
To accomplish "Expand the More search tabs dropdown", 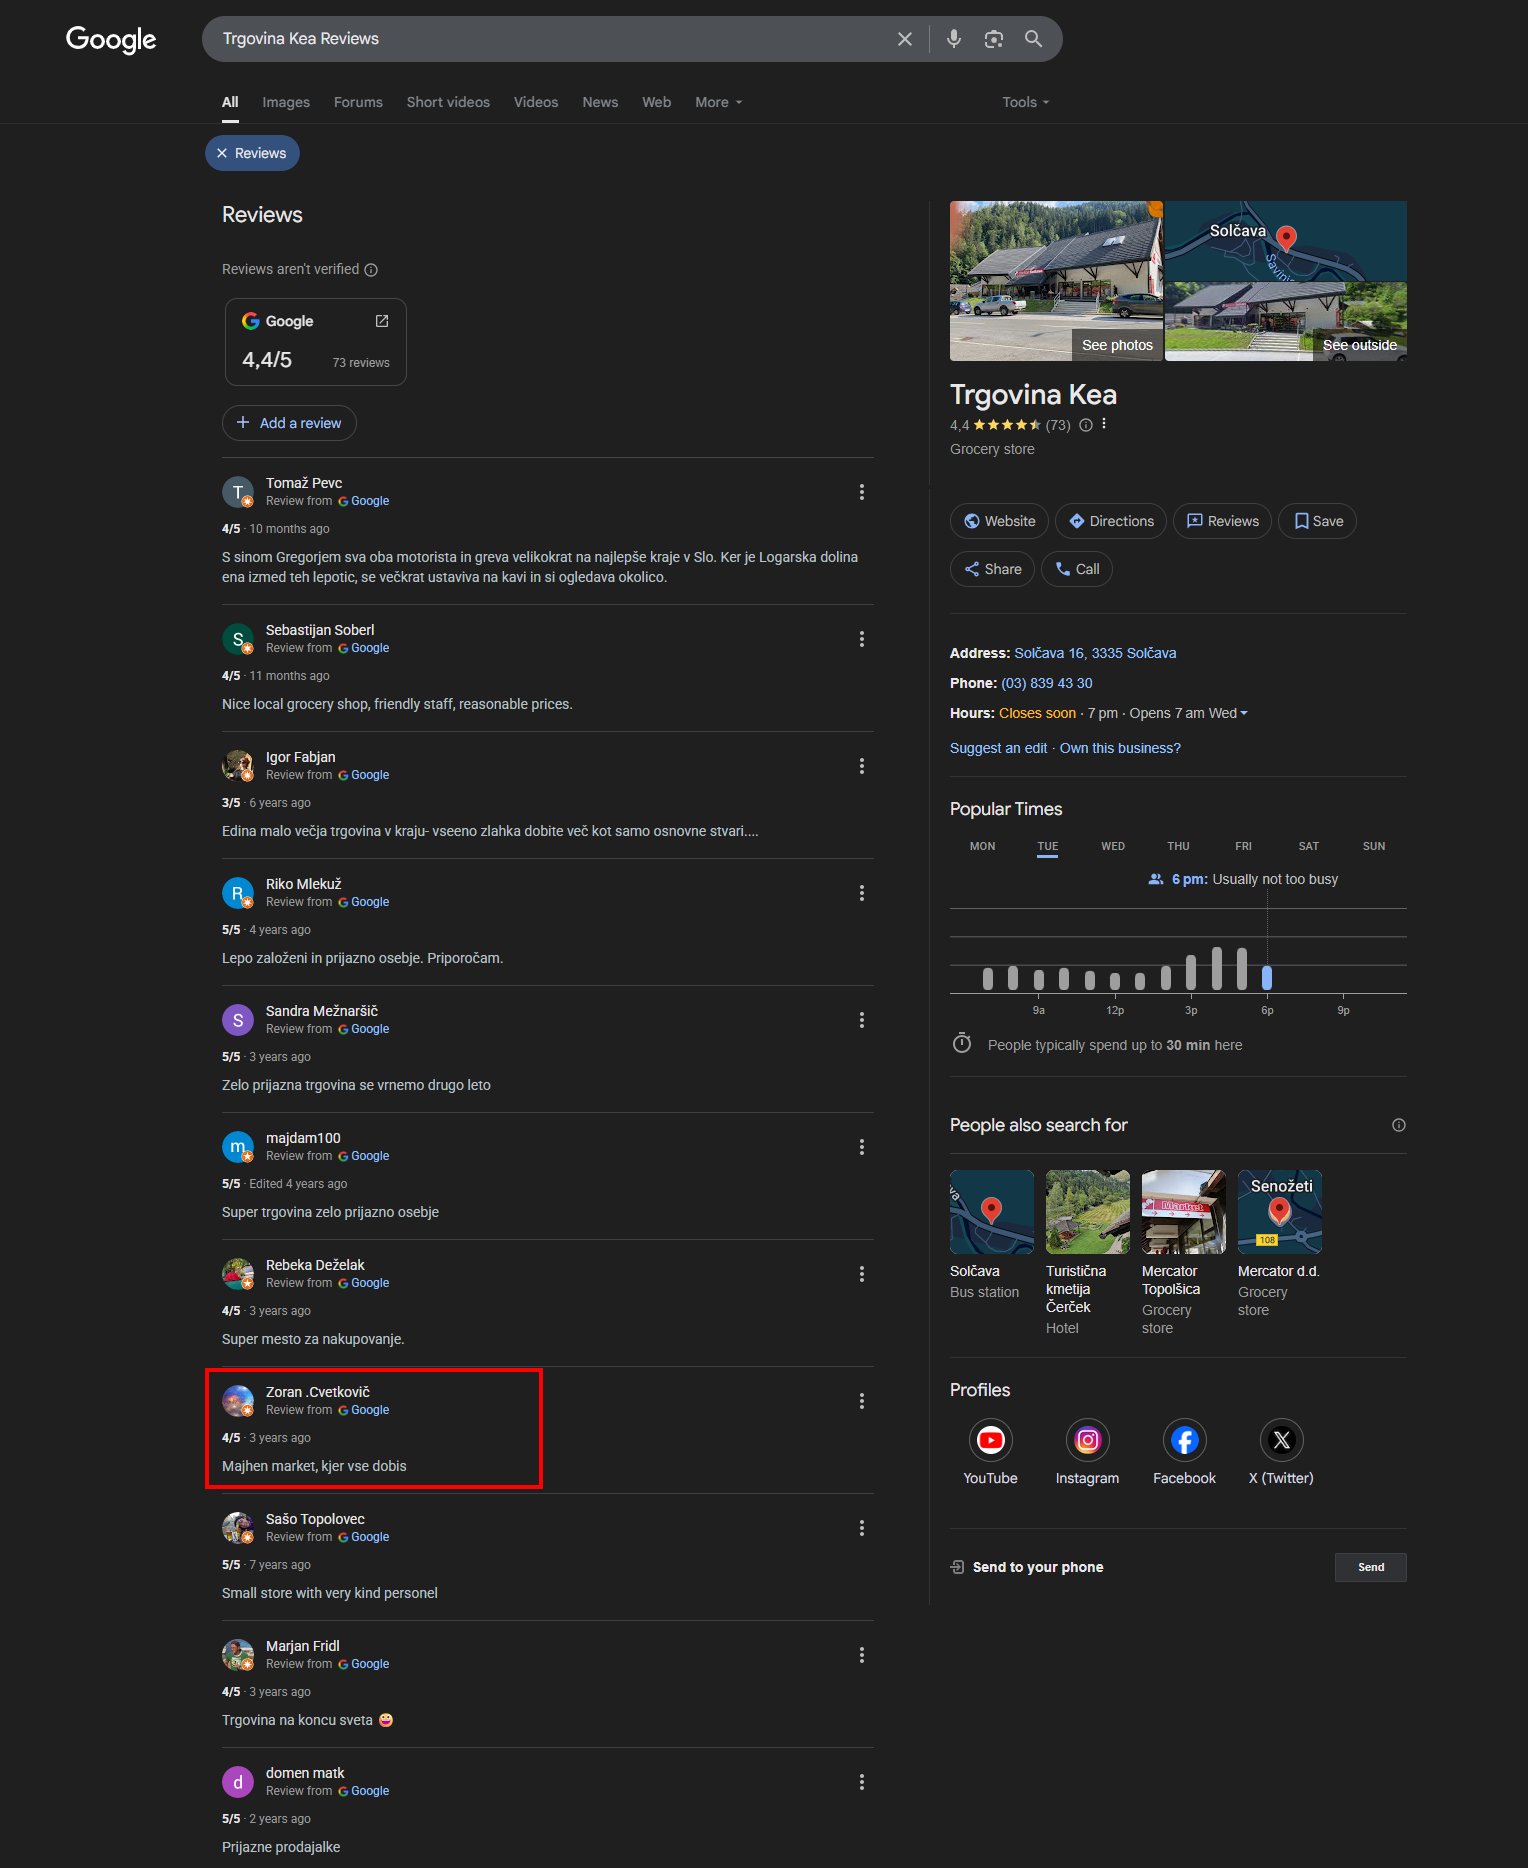I will tap(719, 102).
